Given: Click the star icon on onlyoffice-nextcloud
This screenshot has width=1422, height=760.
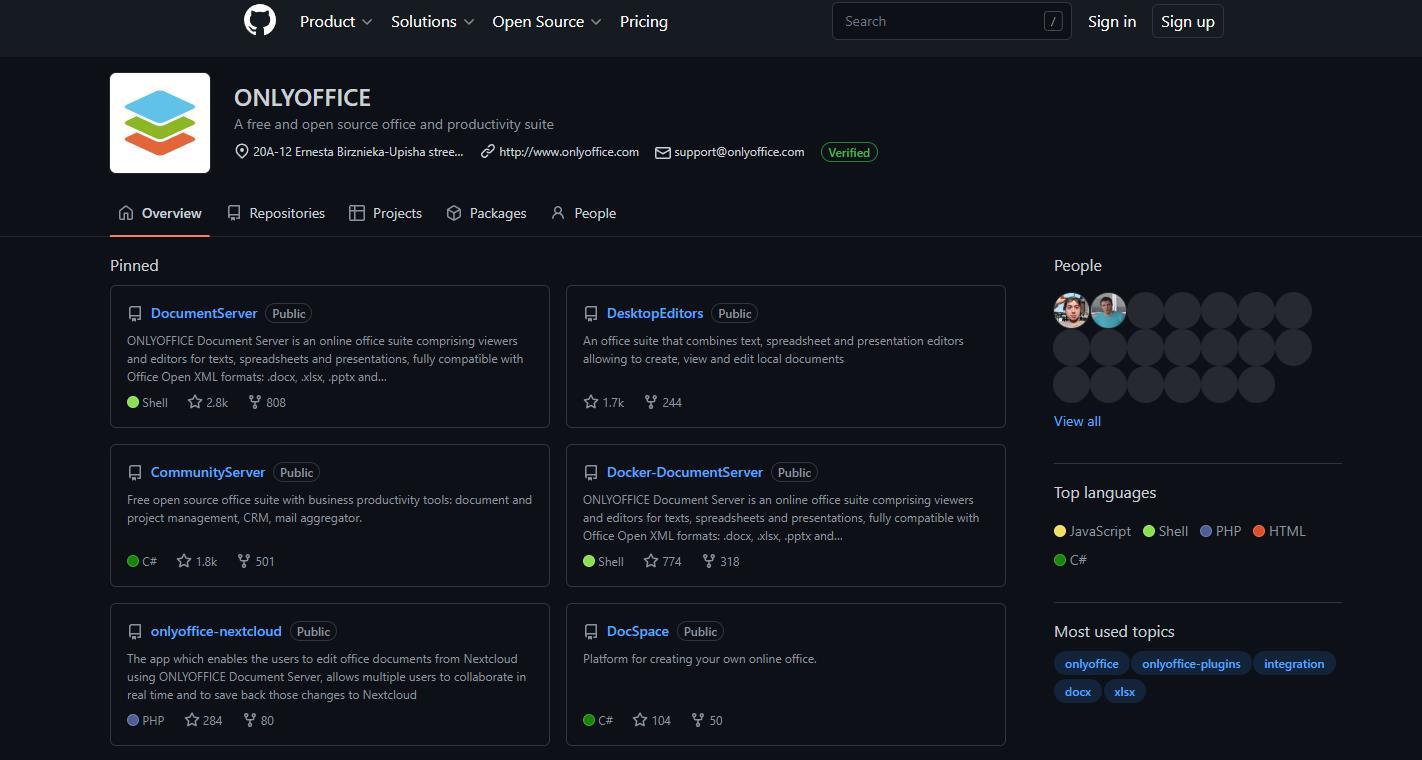Looking at the screenshot, I should click(x=192, y=720).
